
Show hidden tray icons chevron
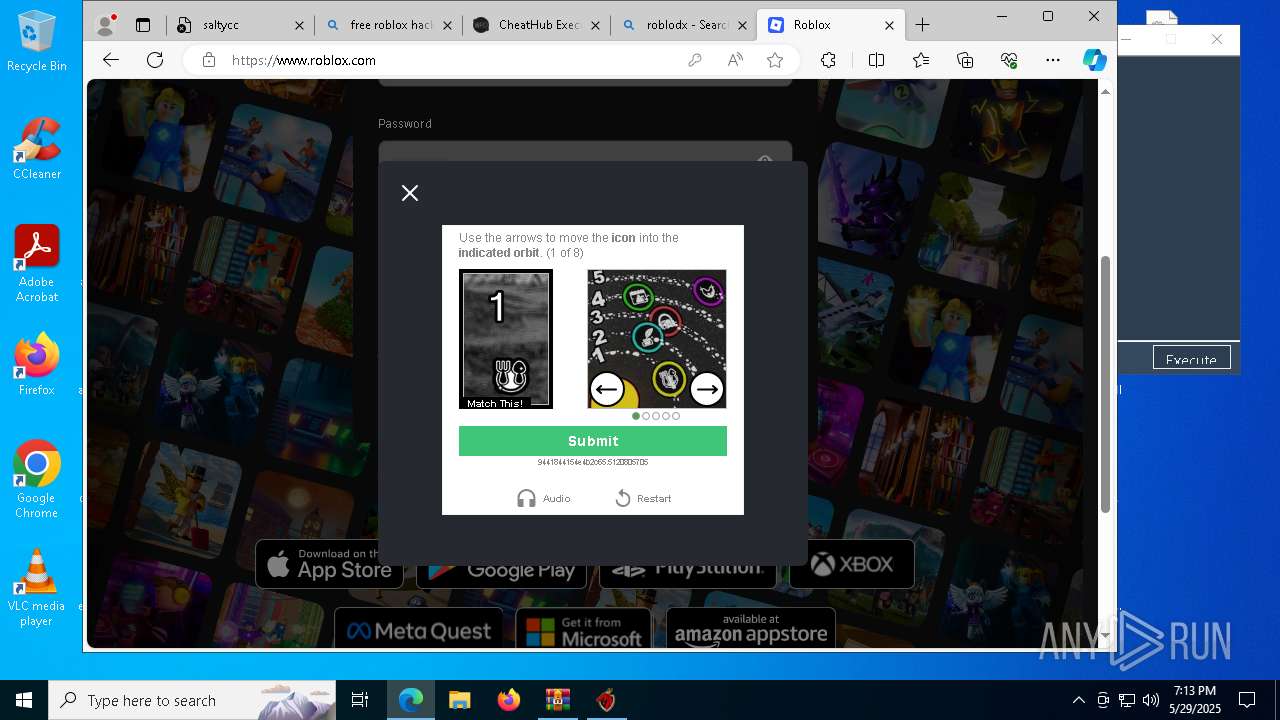pos(1078,700)
